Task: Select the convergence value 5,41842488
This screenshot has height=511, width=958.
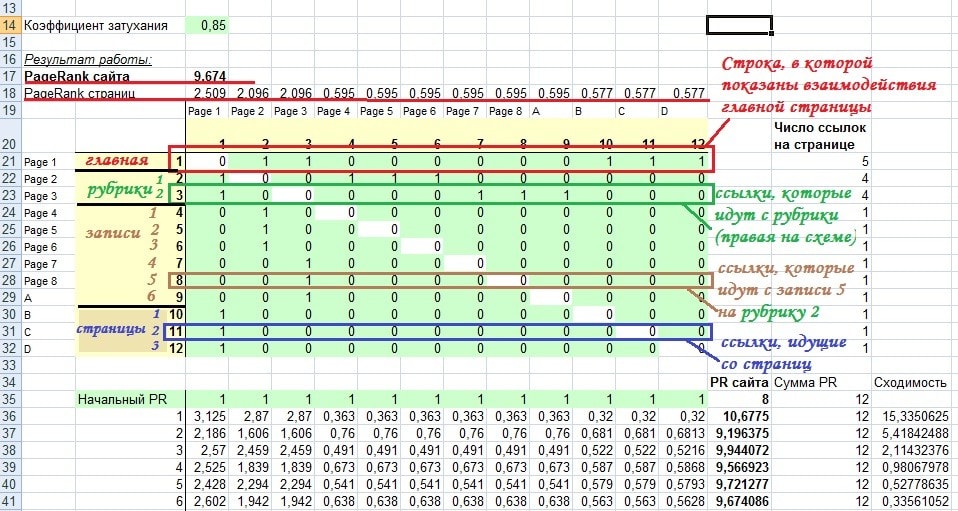Action: coord(914,434)
